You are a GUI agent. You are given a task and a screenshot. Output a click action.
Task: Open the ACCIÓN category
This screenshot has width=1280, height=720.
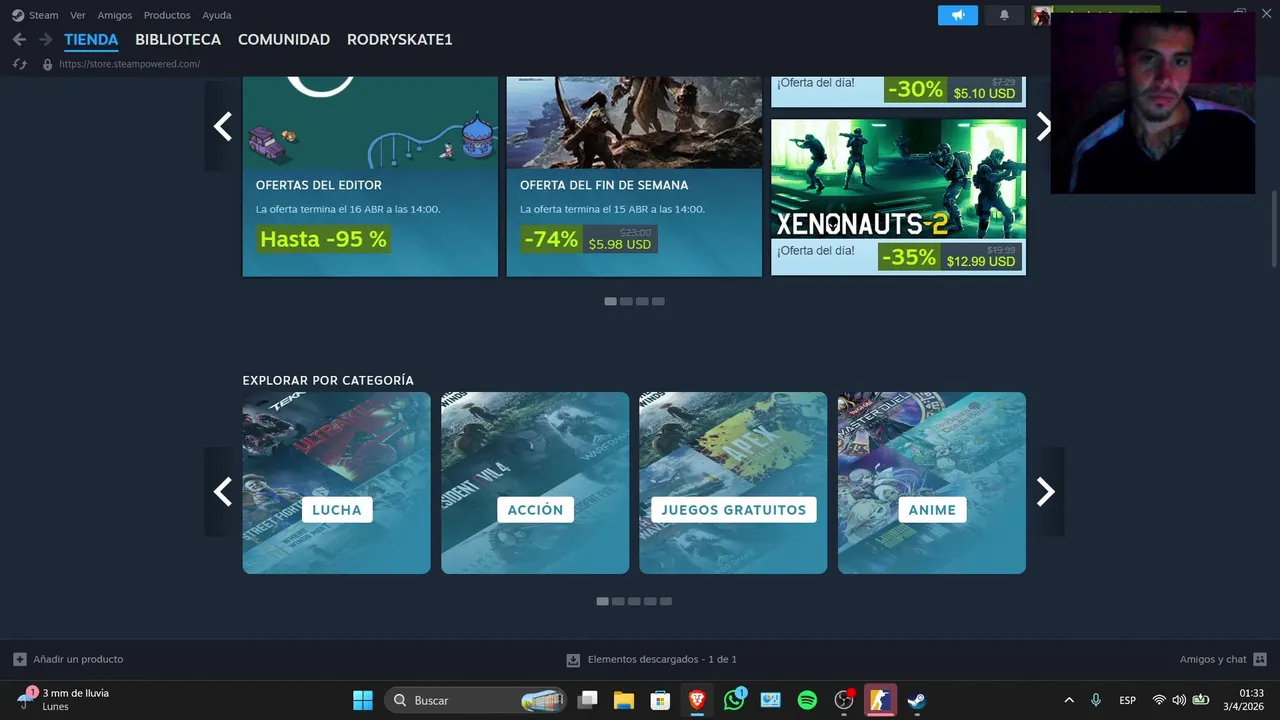(535, 483)
